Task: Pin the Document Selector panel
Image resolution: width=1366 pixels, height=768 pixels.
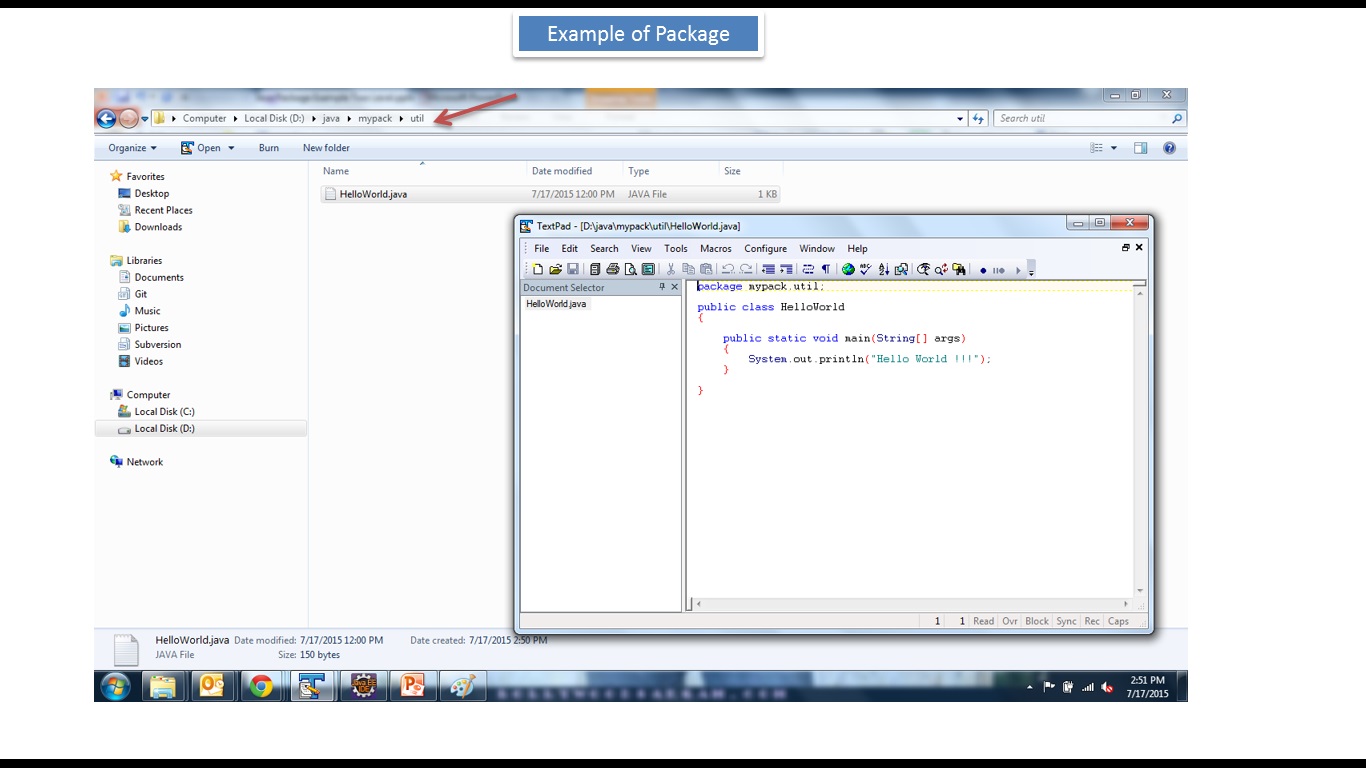Action: [662, 287]
